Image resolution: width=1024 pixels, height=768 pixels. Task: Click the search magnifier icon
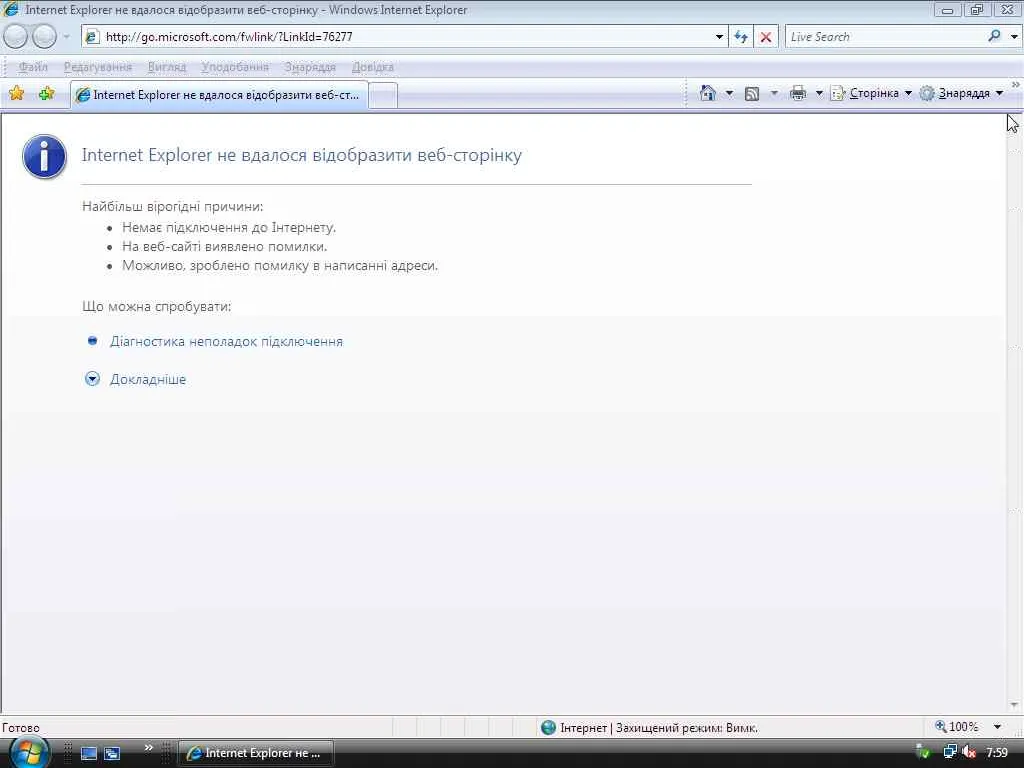[x=995, y=37]
